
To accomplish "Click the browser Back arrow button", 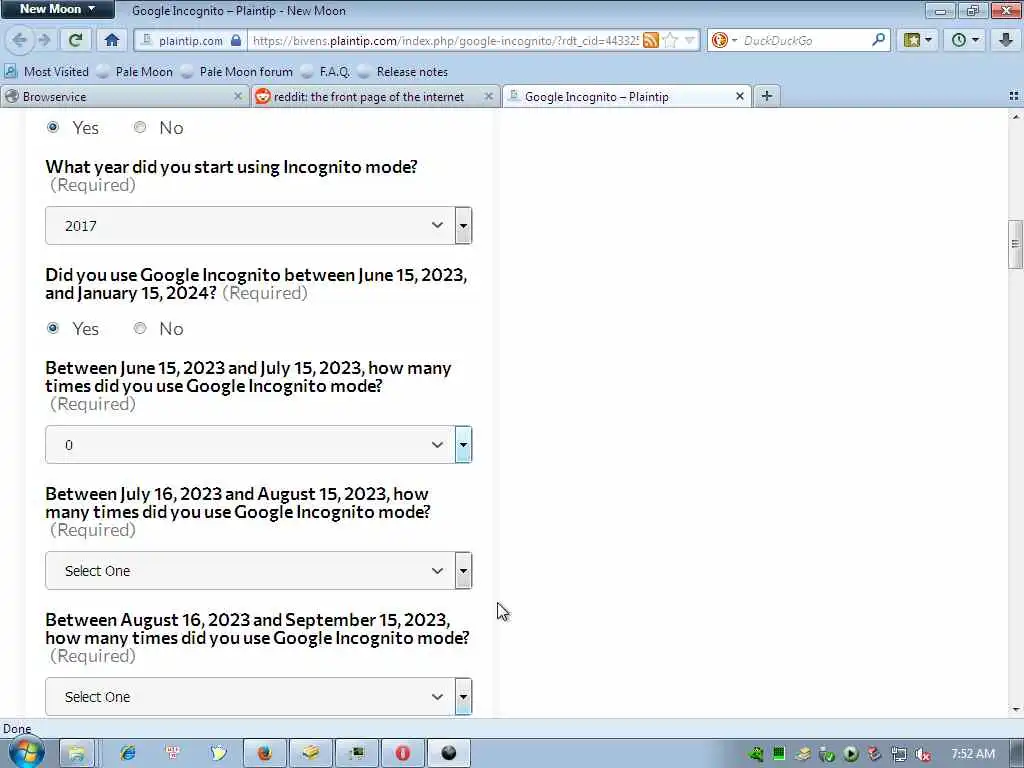I will 19,40.
